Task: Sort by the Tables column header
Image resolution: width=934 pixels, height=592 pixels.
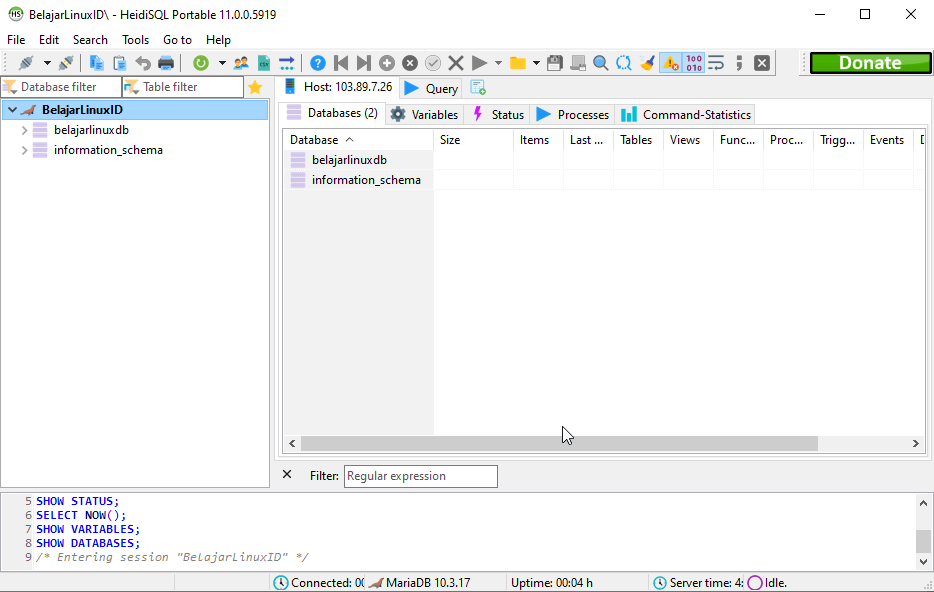Action: pos(639,140)
